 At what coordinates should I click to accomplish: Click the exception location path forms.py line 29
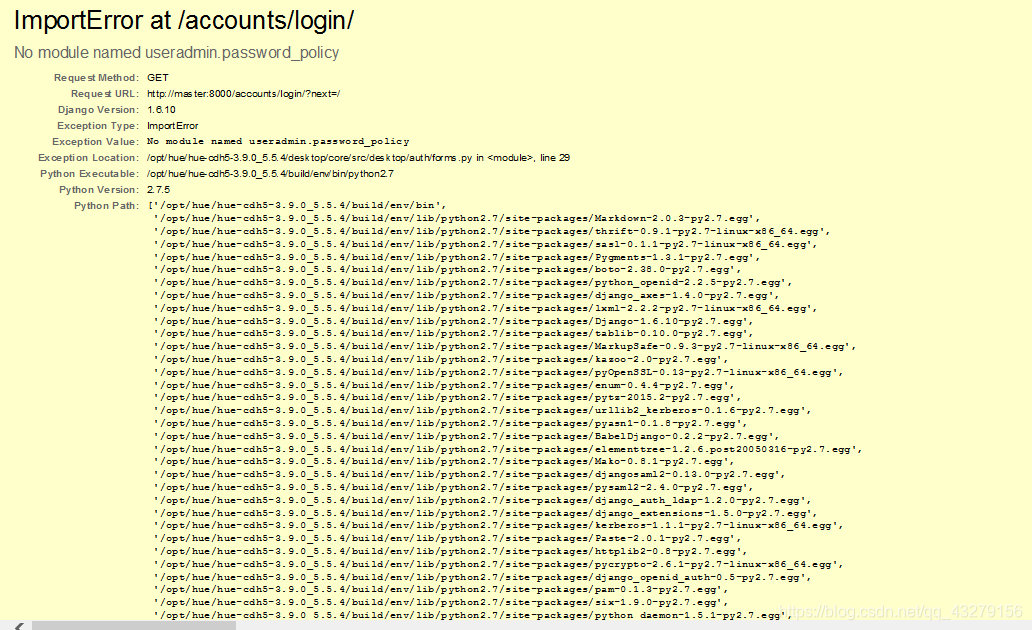point(358,157)
